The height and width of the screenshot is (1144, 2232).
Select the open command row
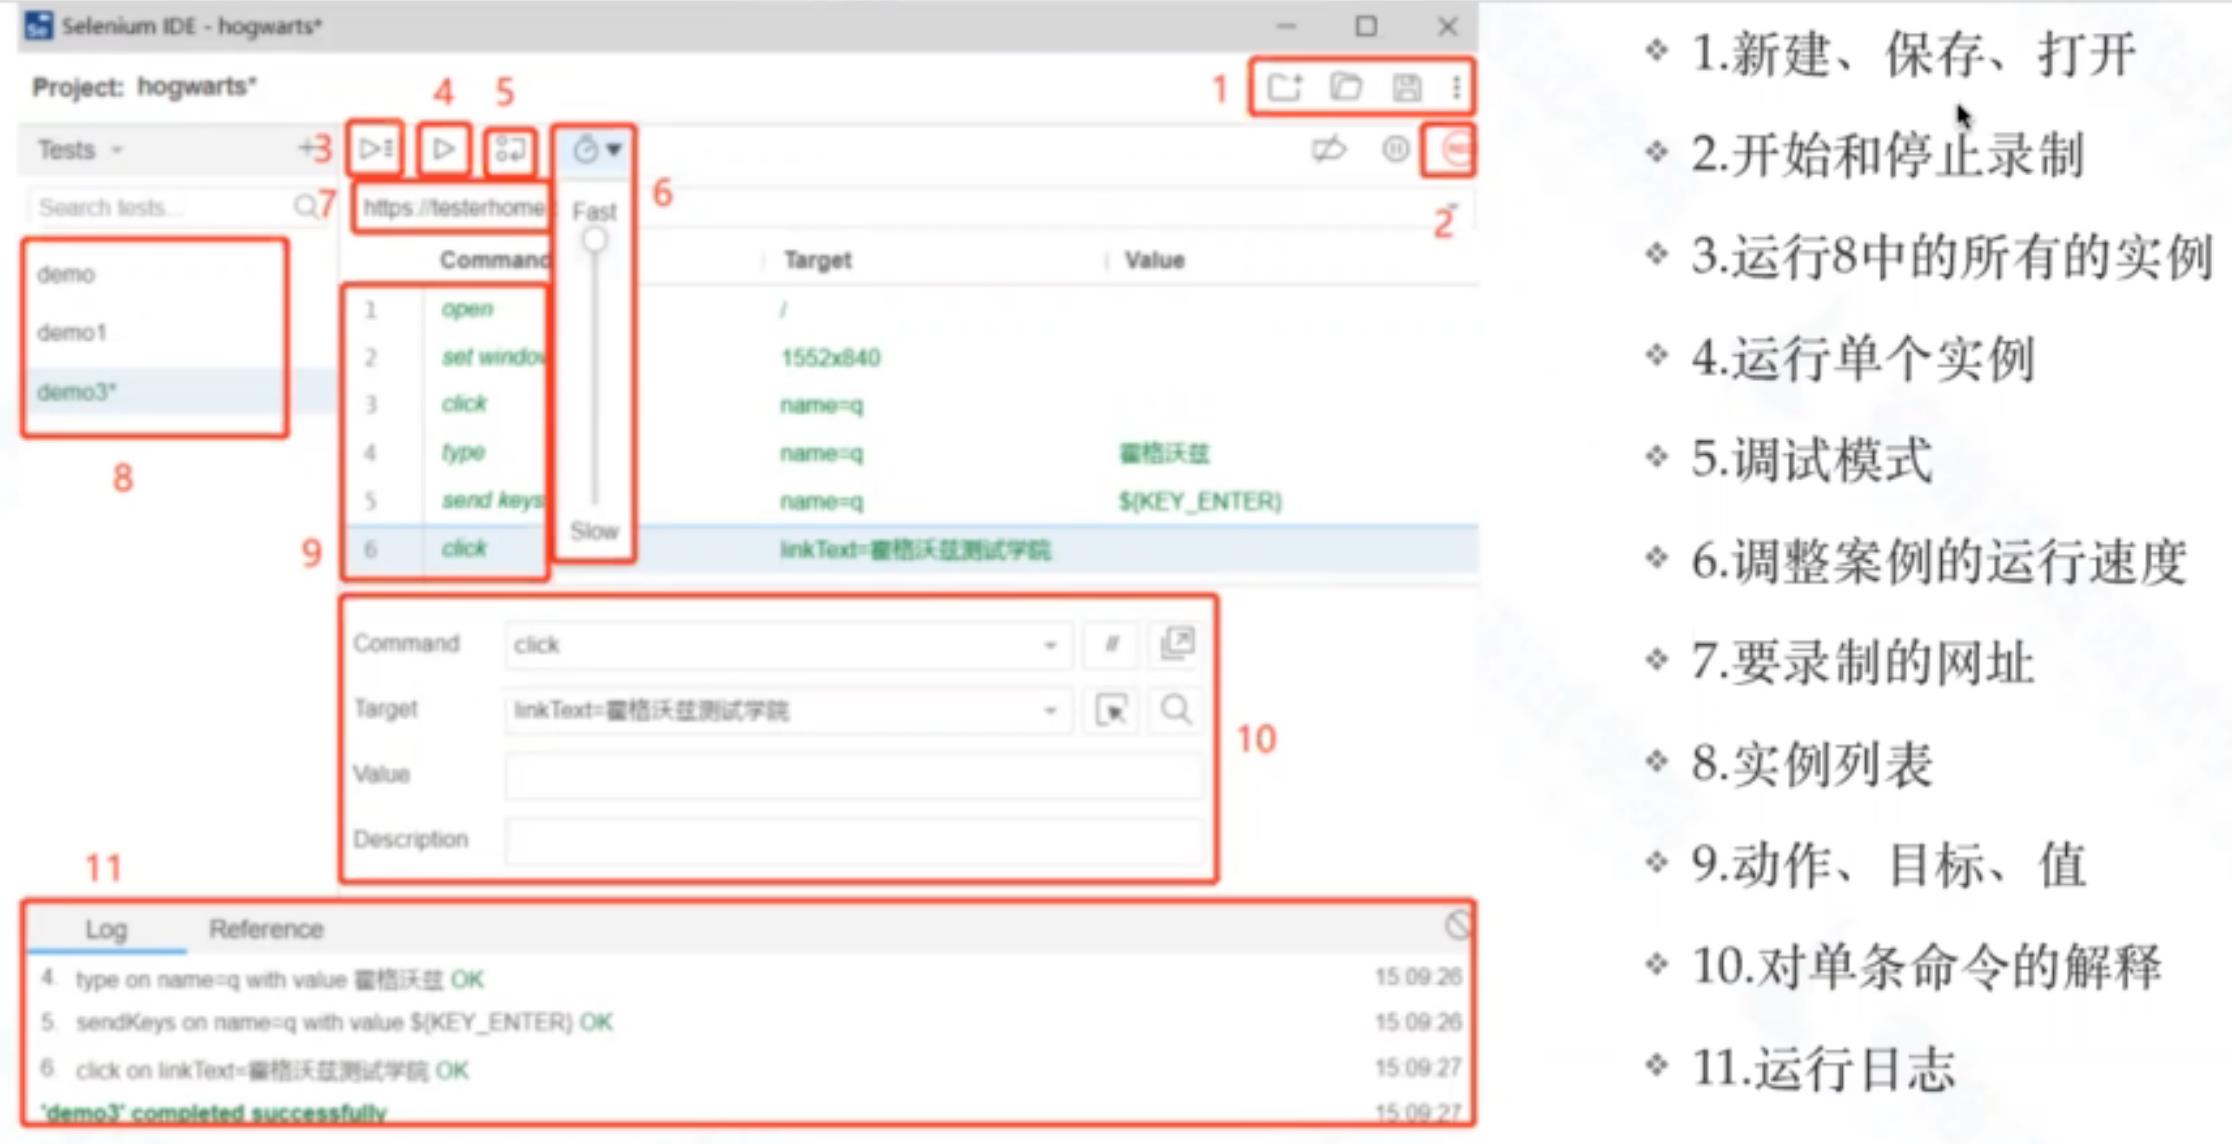[910, 309]
